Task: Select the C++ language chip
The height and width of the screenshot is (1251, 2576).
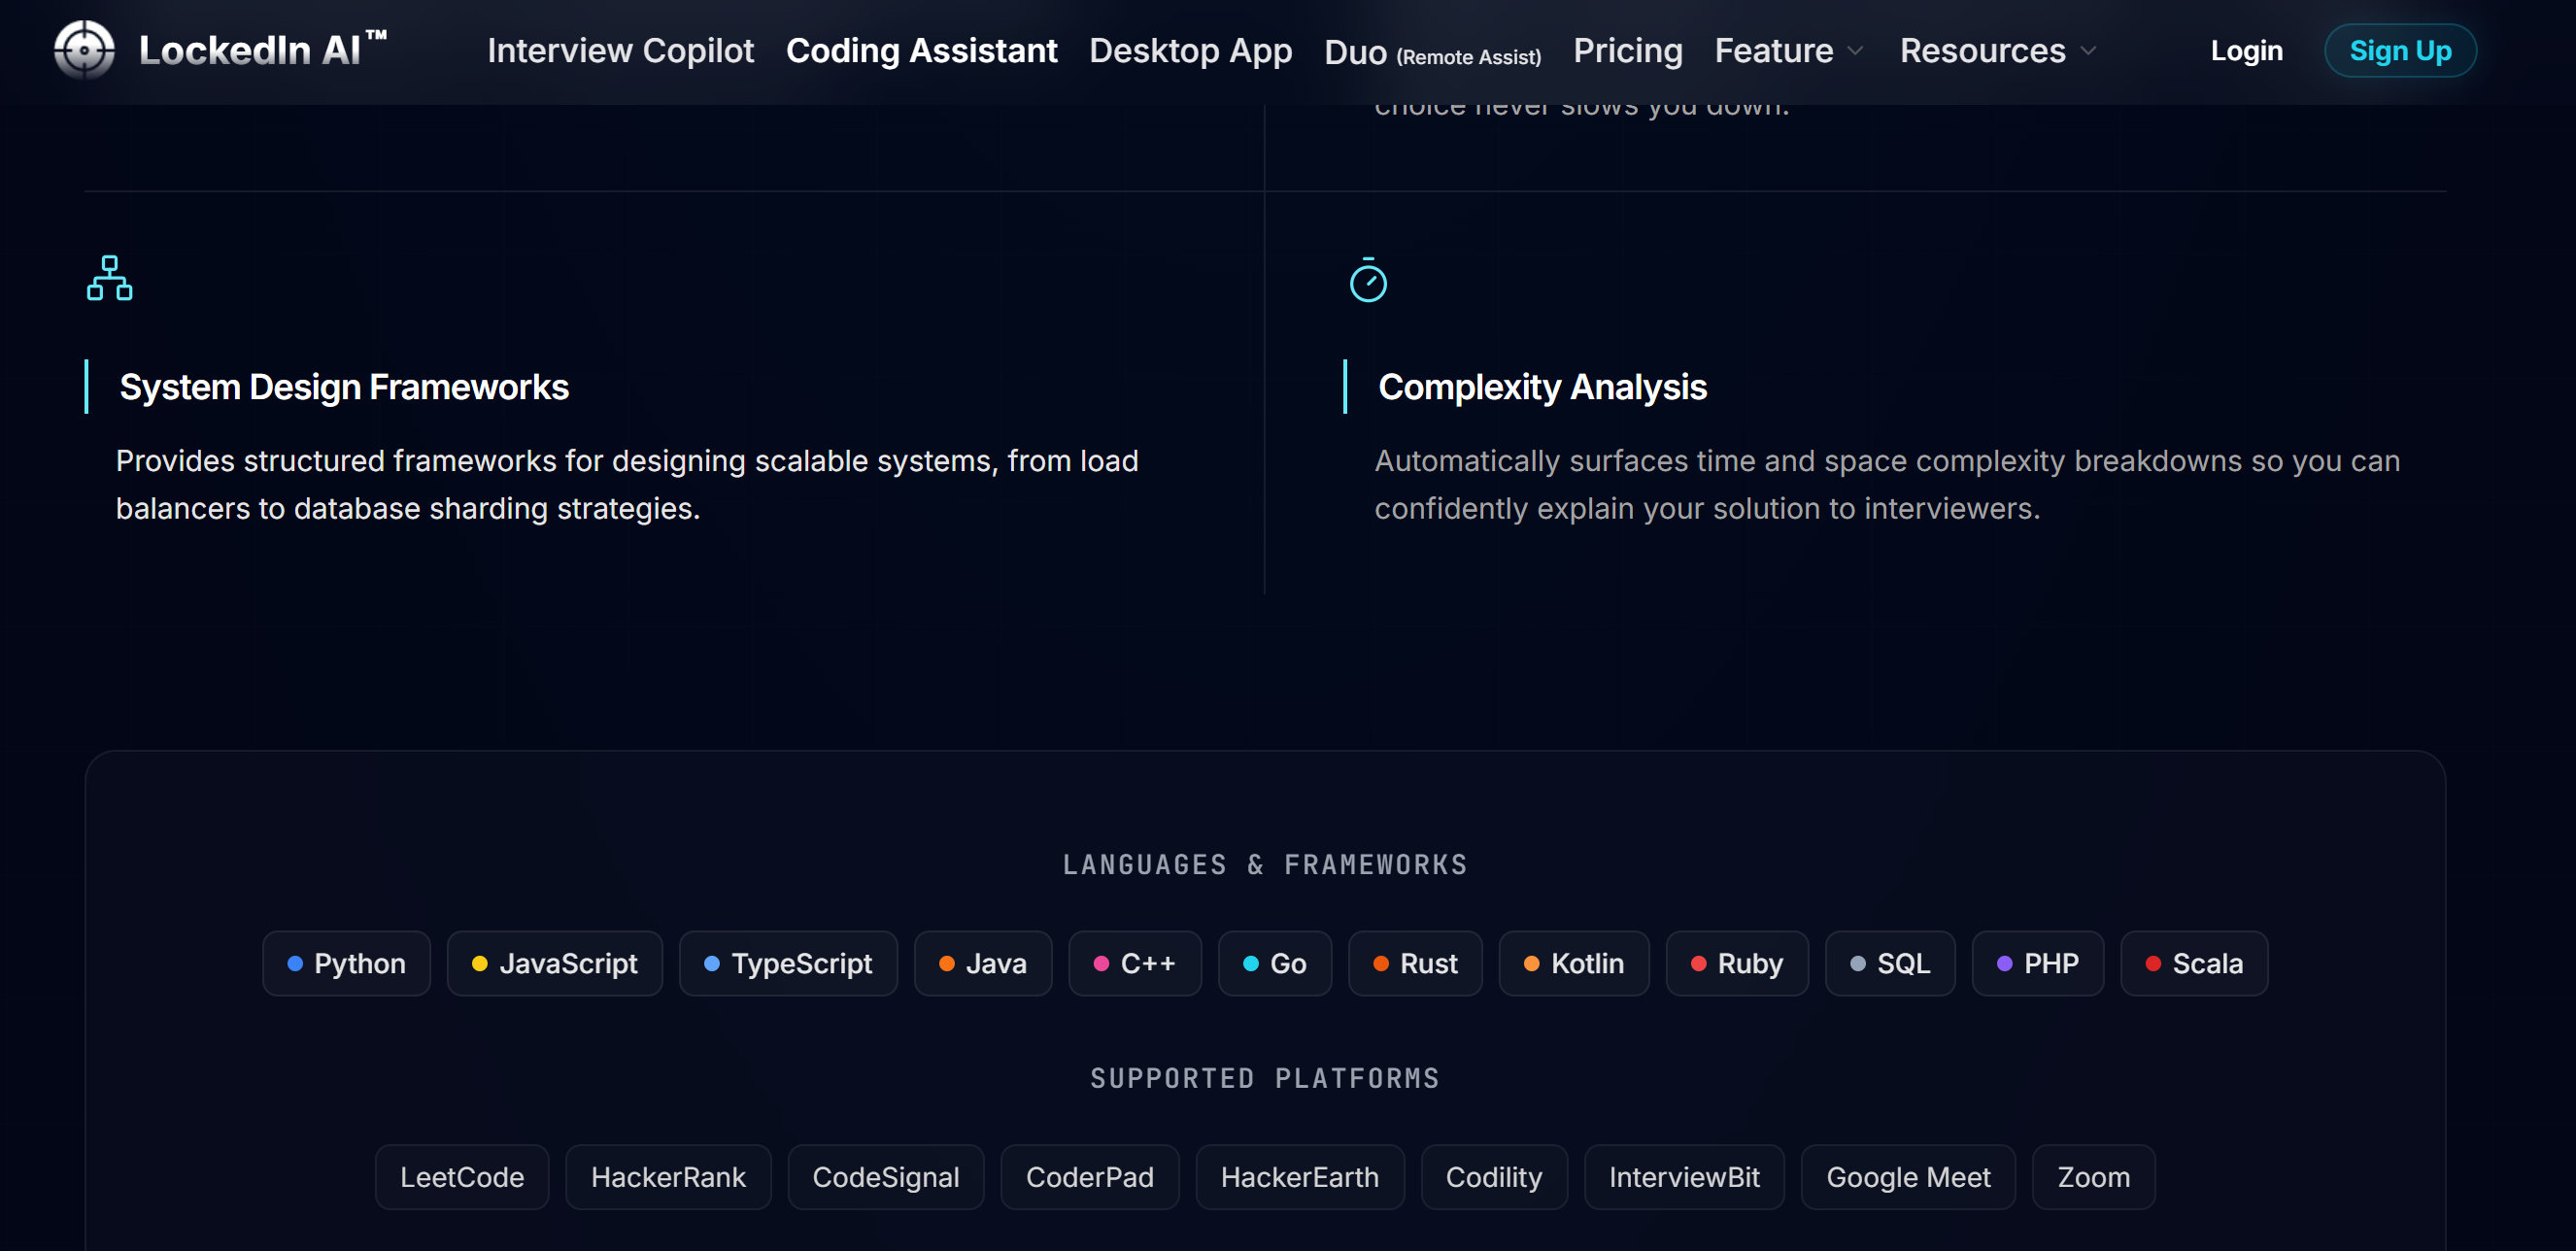Action: (1135, 963)
